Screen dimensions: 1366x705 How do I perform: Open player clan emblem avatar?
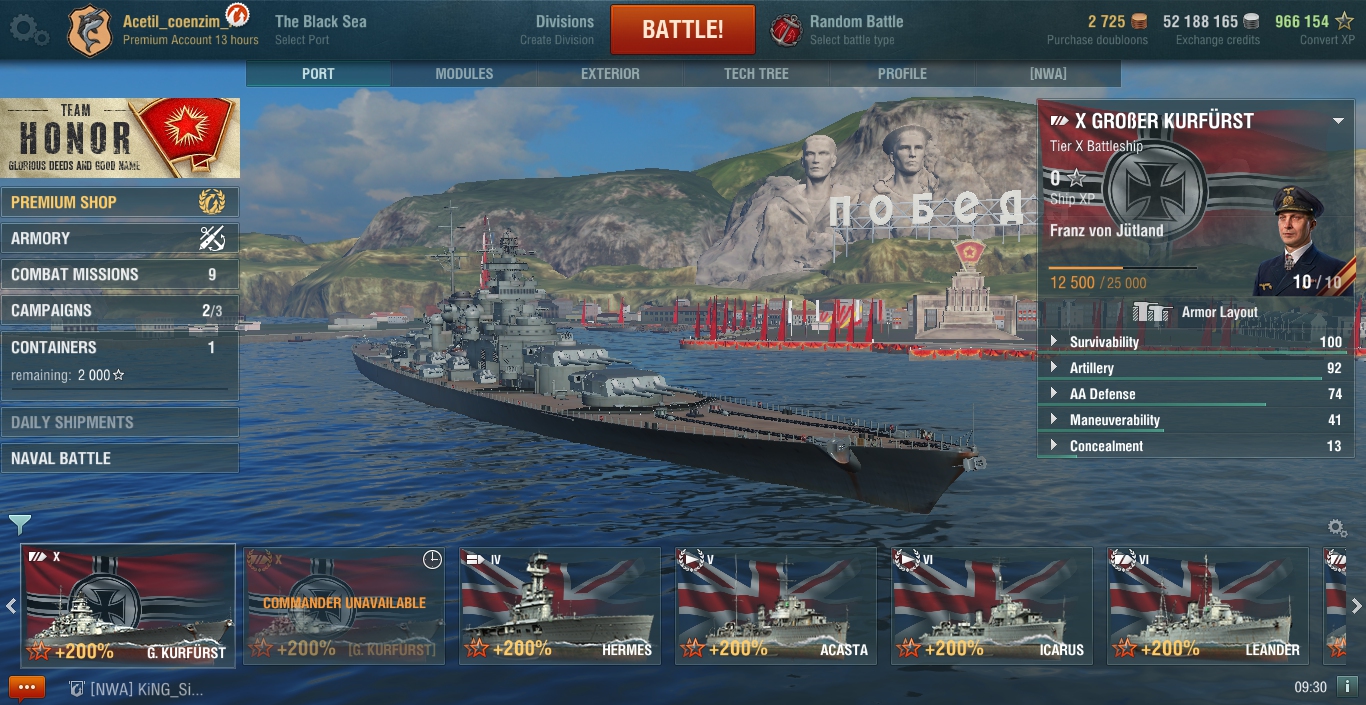point(89,30)
